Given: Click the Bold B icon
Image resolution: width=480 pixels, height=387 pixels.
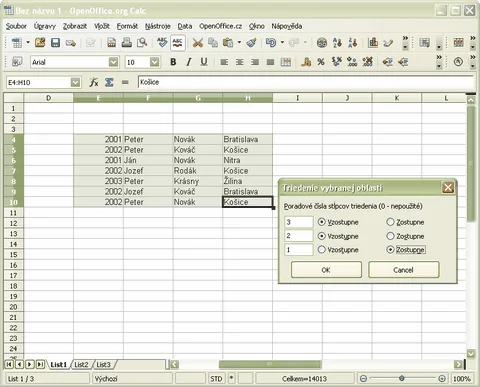Looking at the screenshot, I should (173, 62).
